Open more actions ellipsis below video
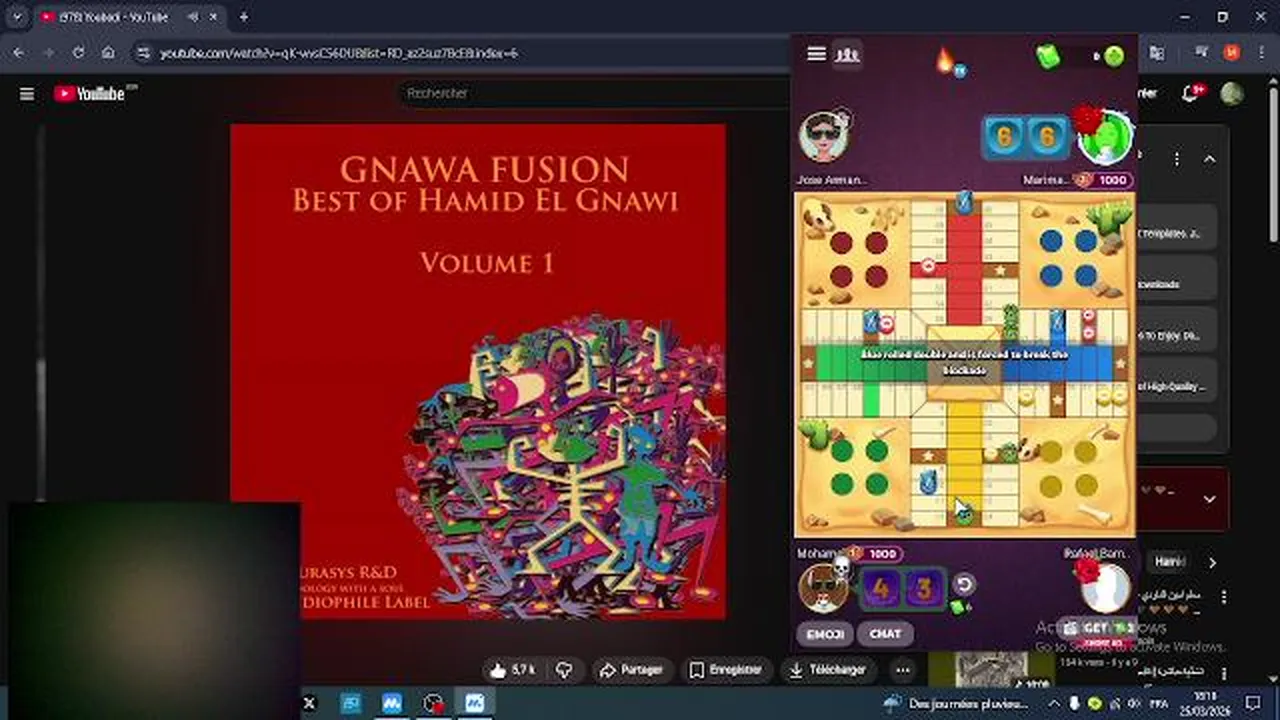 point(903,670)
